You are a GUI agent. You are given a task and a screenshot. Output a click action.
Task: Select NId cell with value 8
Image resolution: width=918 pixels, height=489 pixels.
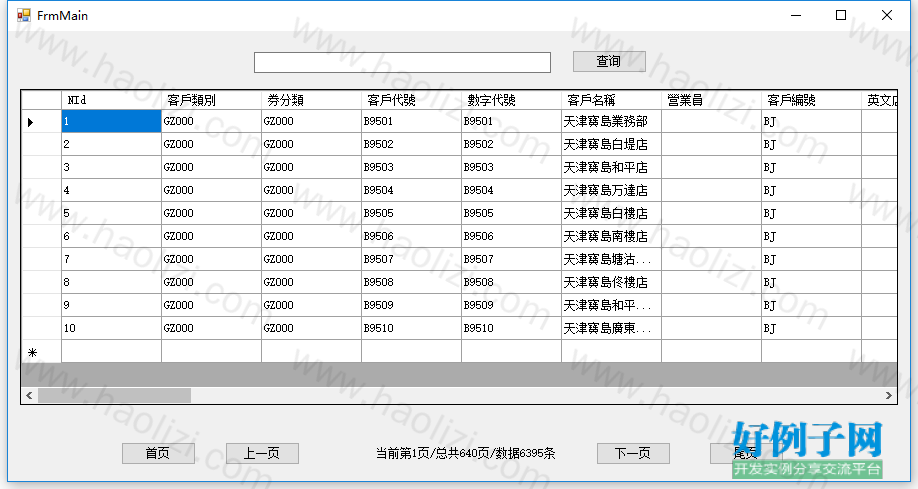pos(111,282)
